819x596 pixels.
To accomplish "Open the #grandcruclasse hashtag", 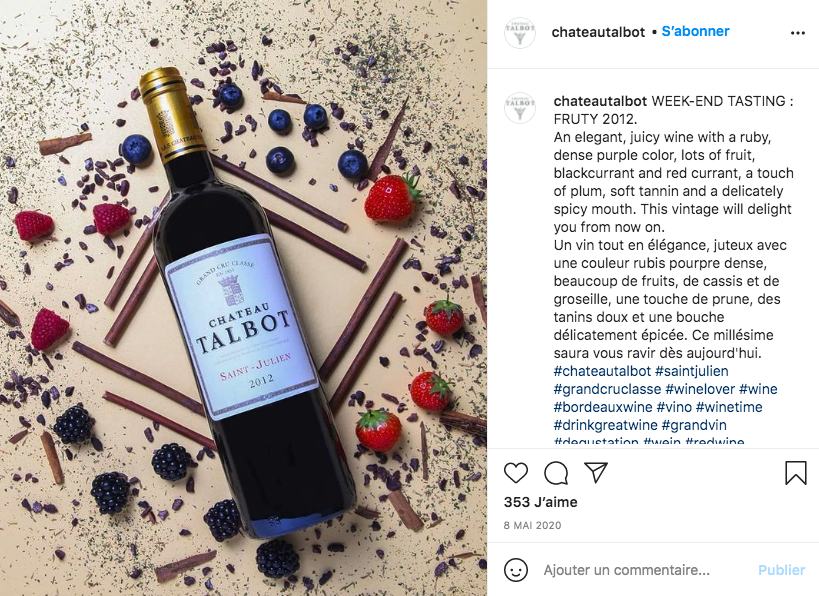I will pyautogui.click(x=607, y=389).
